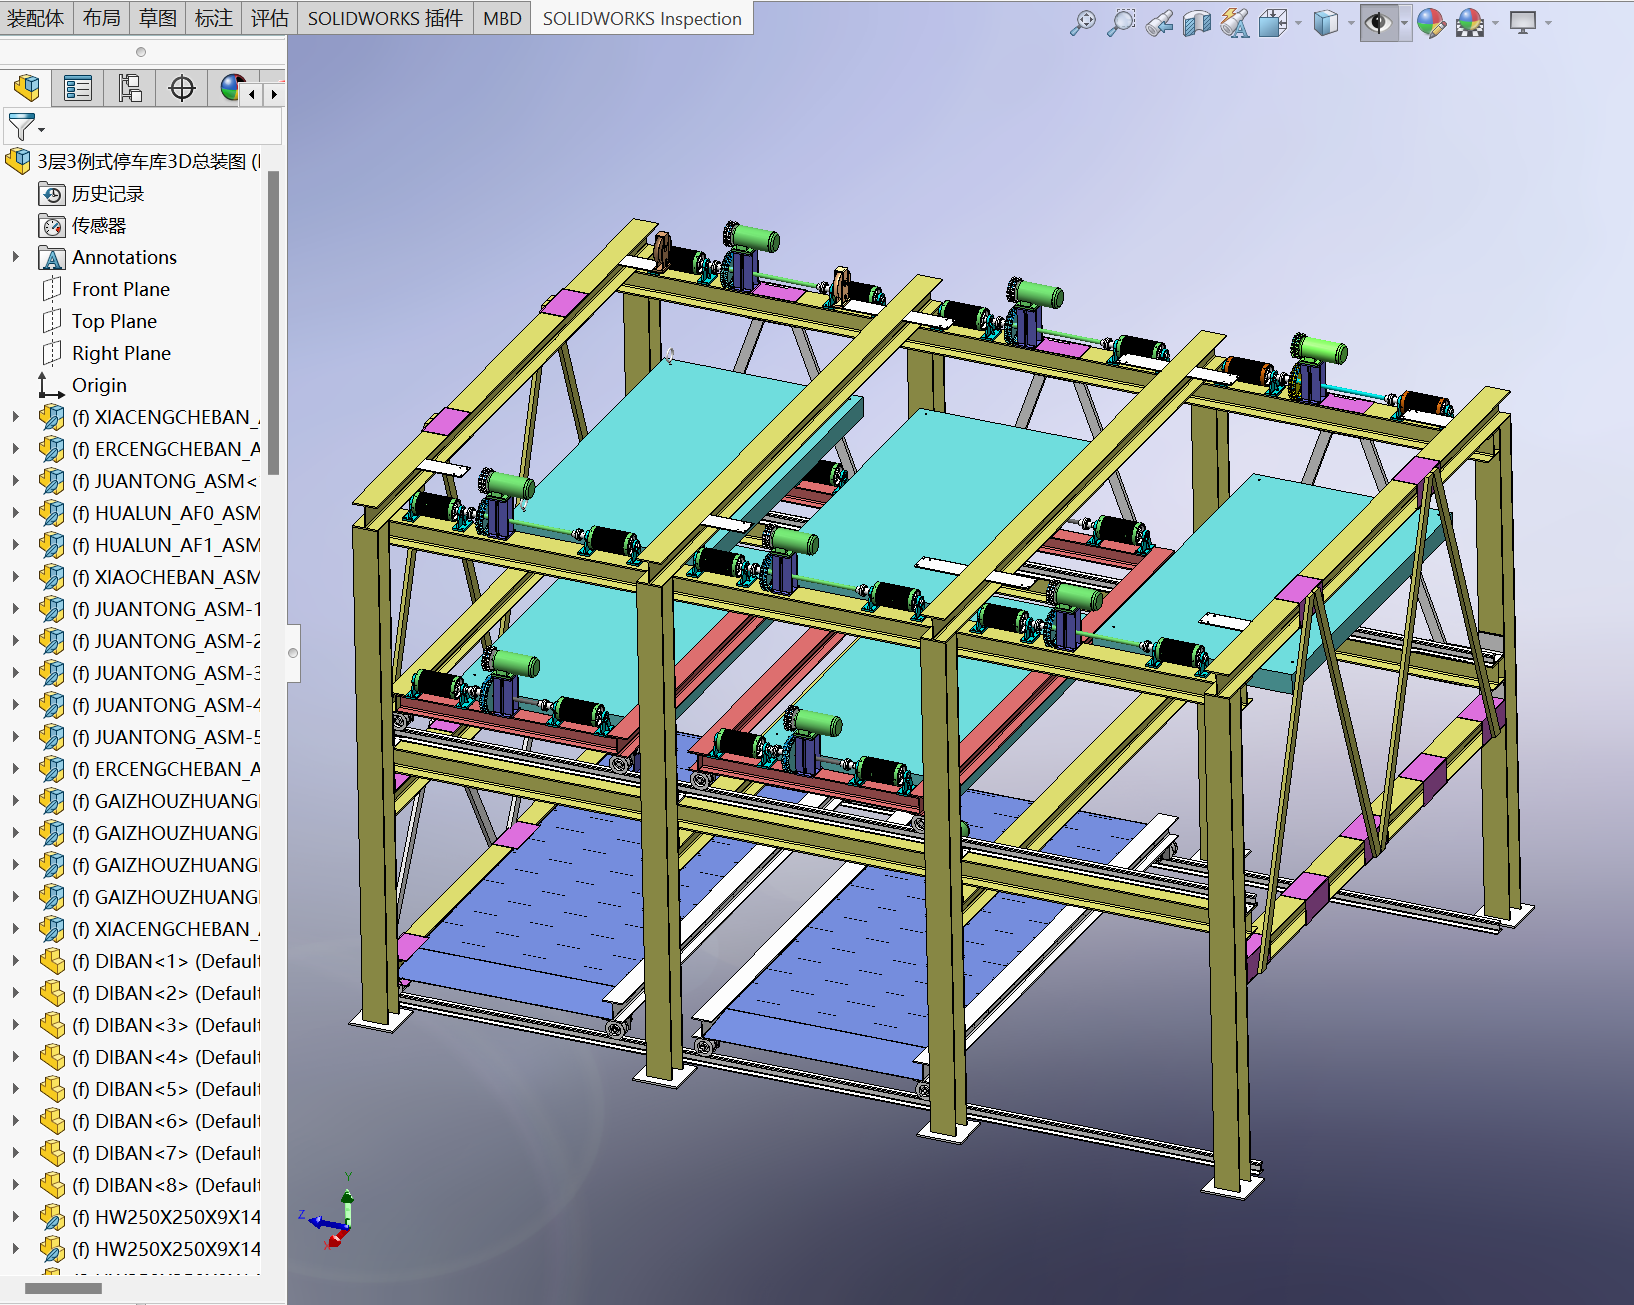Open the SOLIDWORKS 插件 tab
The image size is (1634, 1305).
click(x=384, y=18)
